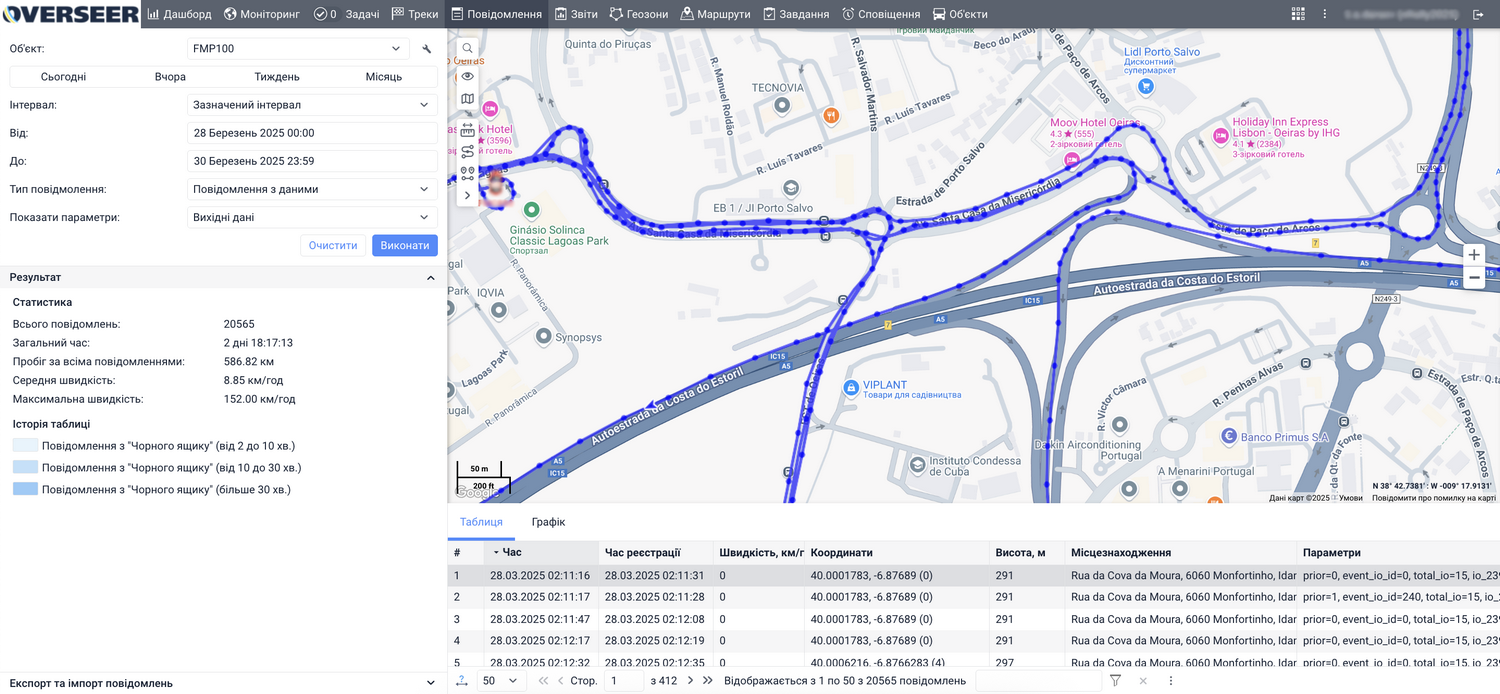The height and width of the screenshot is (694, 1500).
Task: Click the До date field
Action: point(312,161)
